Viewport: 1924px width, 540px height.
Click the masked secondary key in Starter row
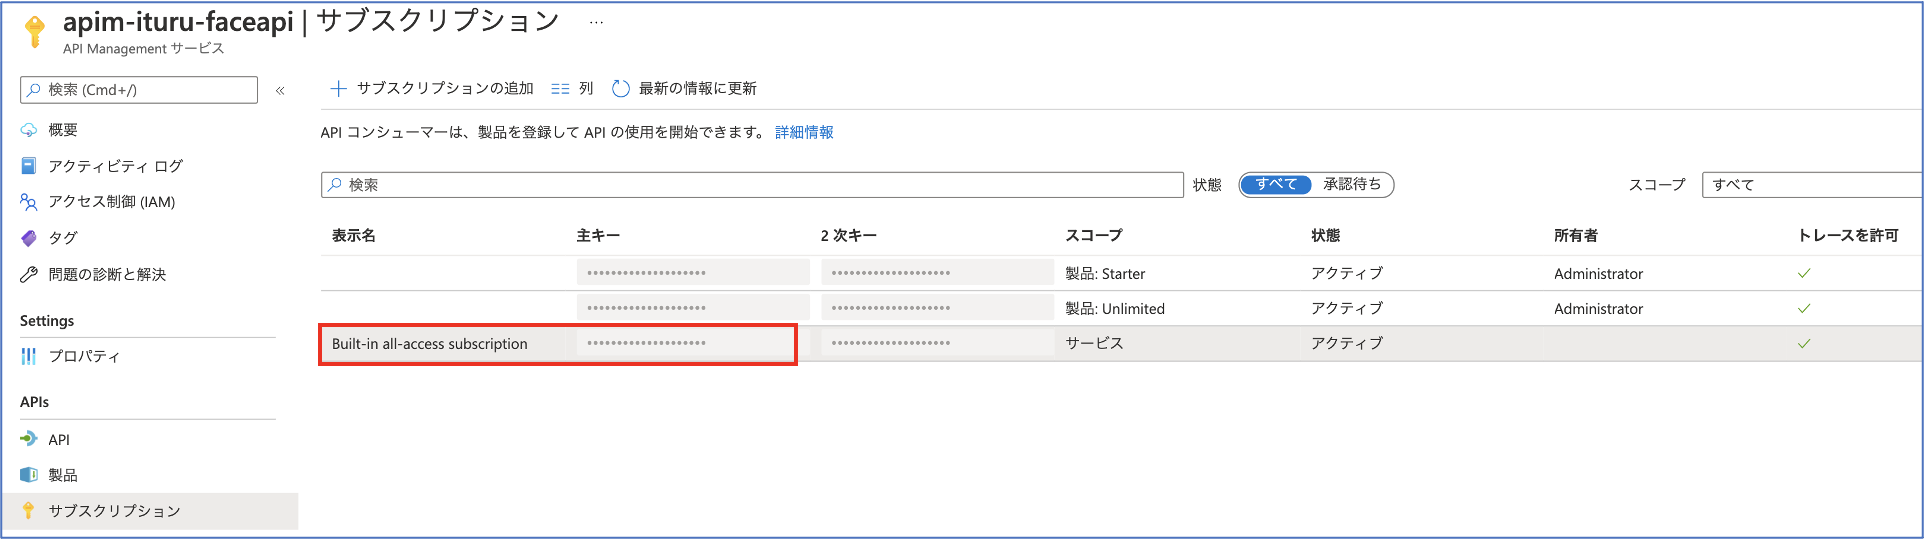point(937,272)
